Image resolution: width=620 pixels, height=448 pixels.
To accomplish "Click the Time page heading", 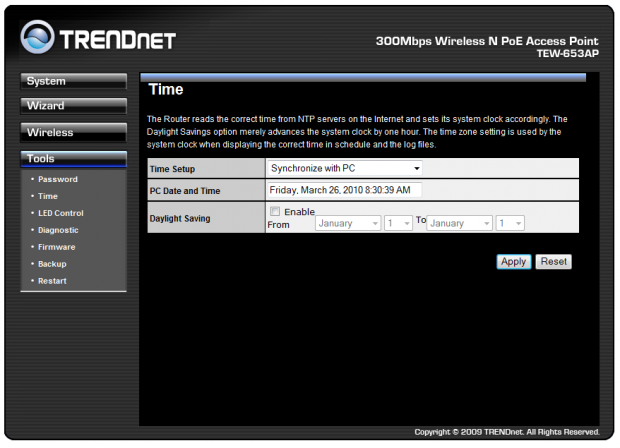I will (x=166, y=90).
